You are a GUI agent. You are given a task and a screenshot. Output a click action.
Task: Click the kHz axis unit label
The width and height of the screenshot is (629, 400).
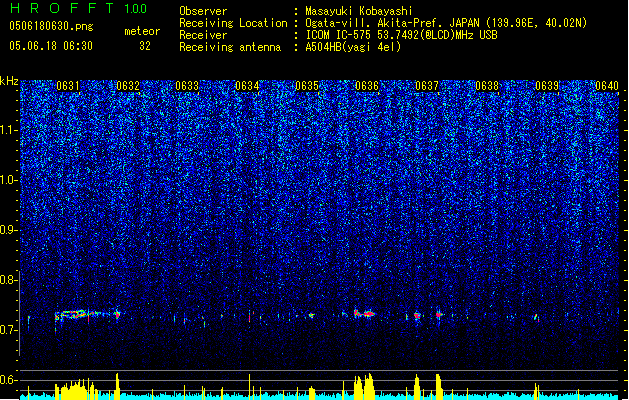click(x=9, y=81)
